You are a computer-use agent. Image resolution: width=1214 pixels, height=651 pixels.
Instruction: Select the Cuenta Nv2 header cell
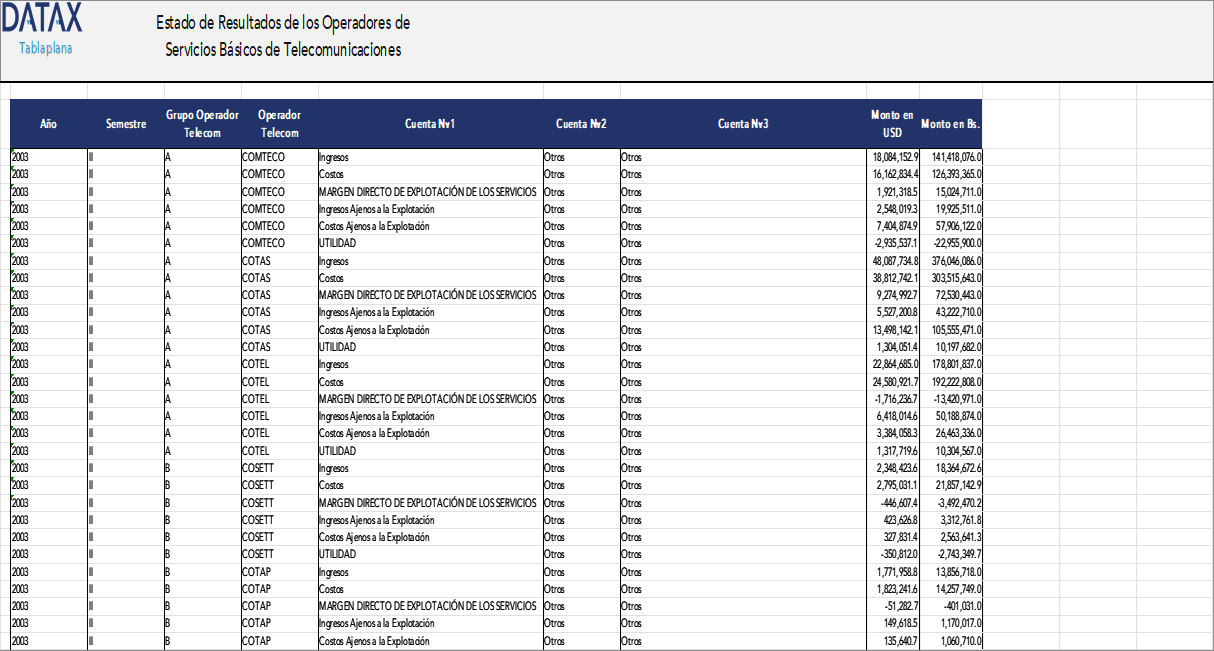click(581, 124)
